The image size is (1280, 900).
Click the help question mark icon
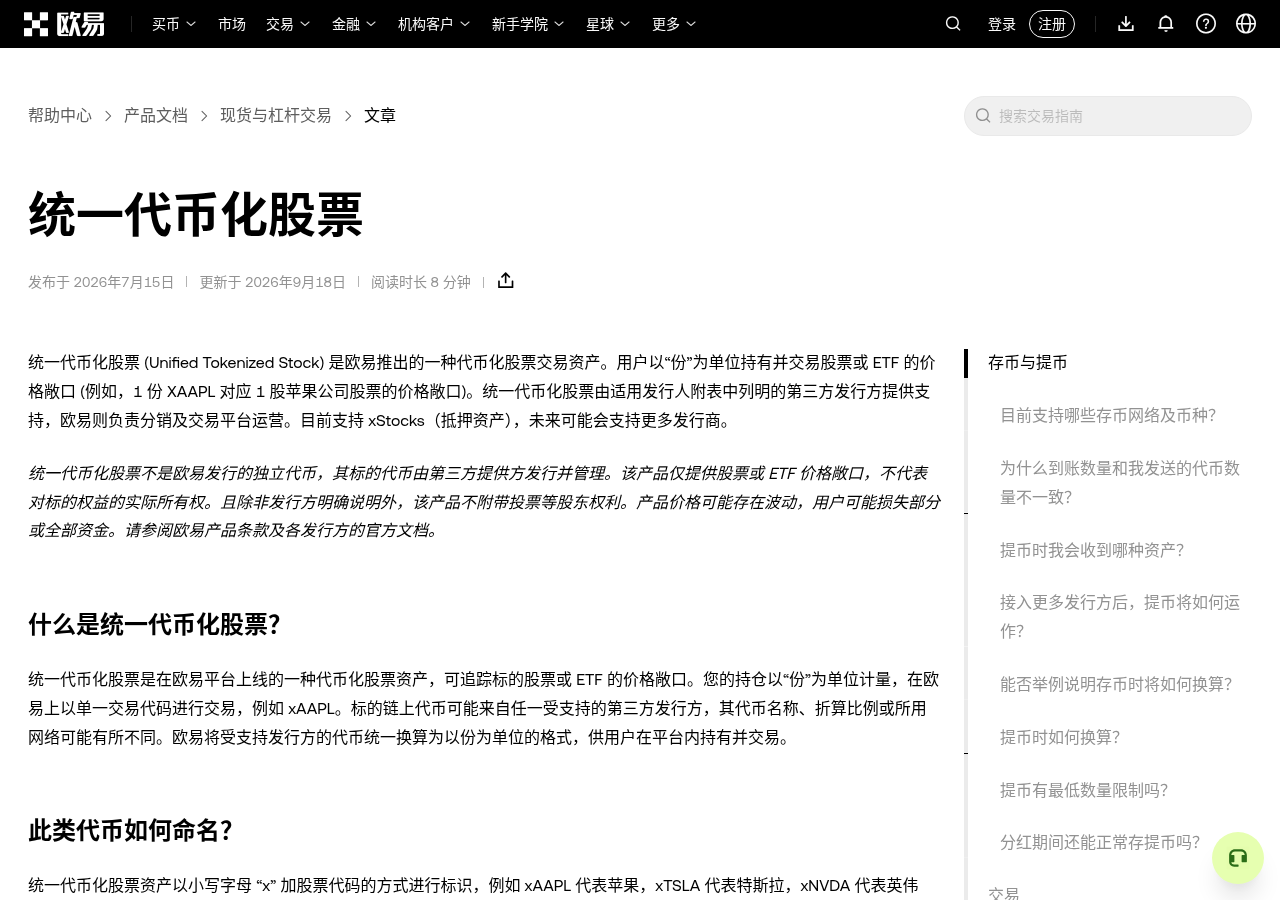[1206, 24]
